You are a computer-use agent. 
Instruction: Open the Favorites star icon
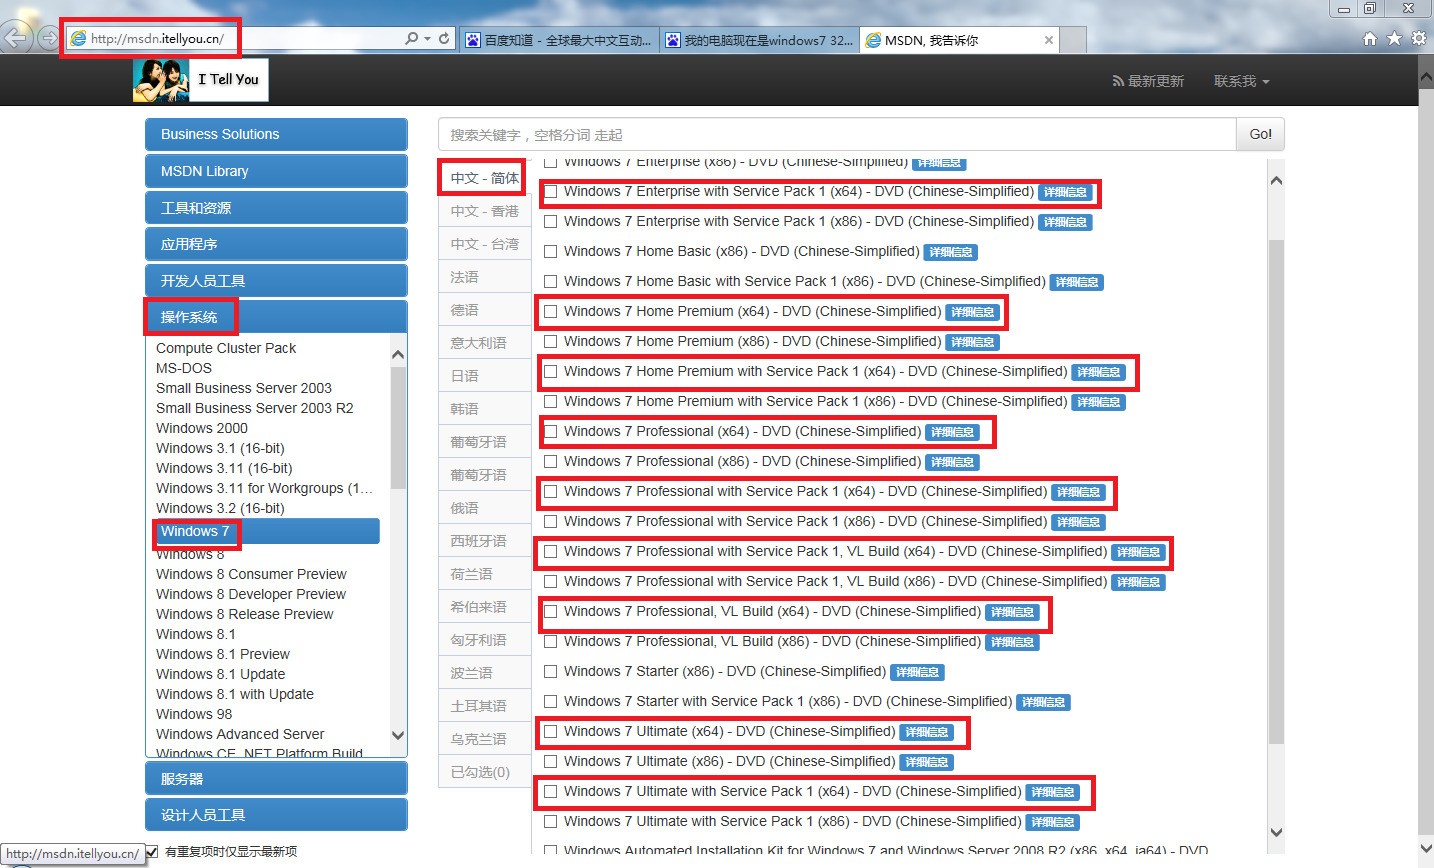(x=1394, y=38)
